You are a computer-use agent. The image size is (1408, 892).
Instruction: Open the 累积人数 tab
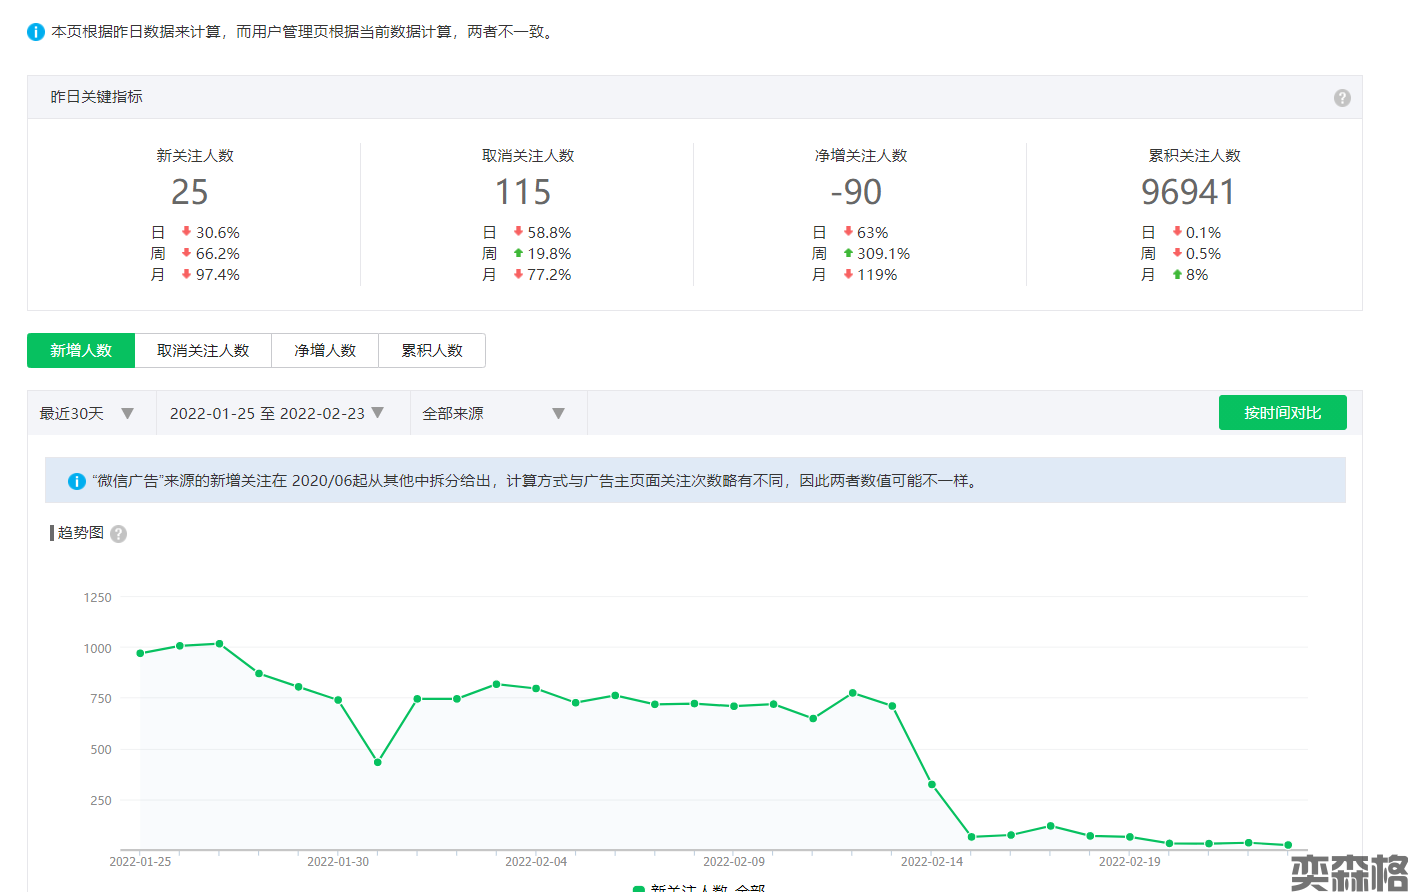tap(432, 351)
